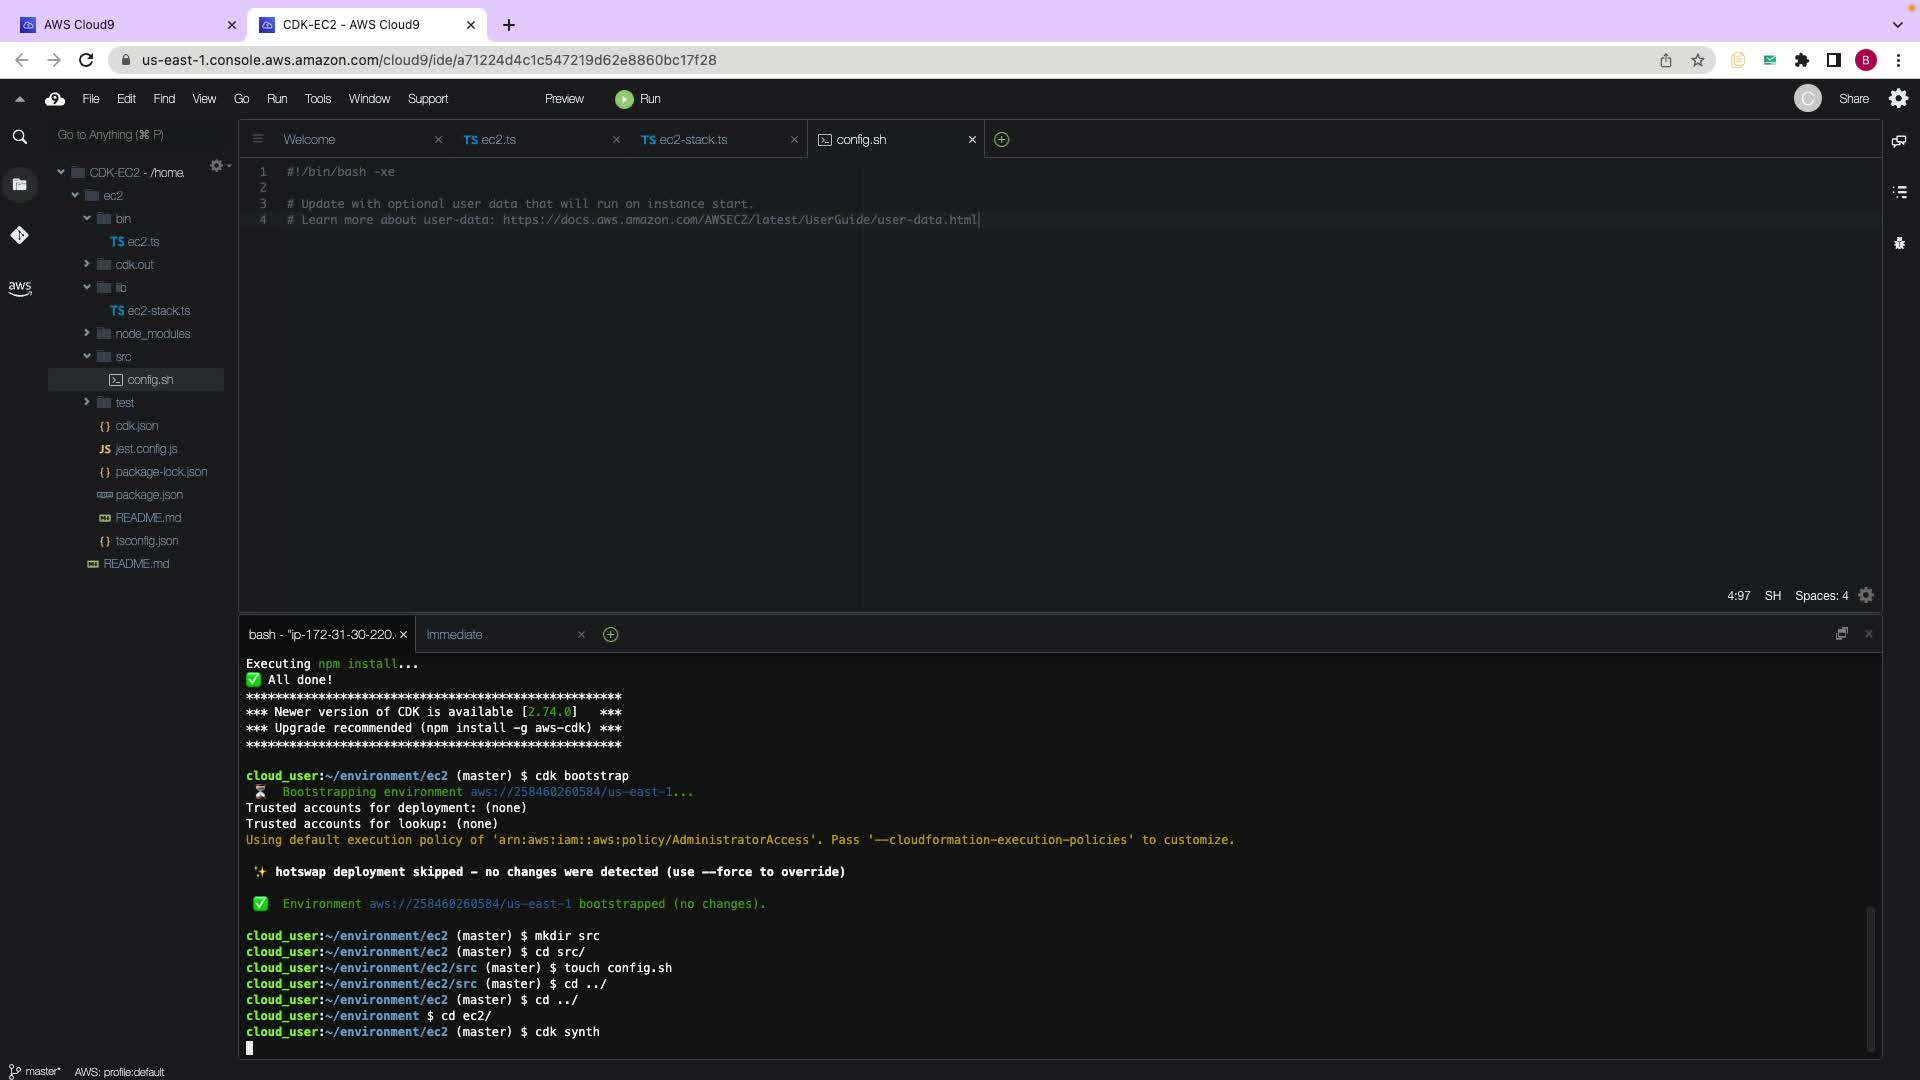Collapse the src folder
The image size is (1920, 1080).
(x=87, y=357)
